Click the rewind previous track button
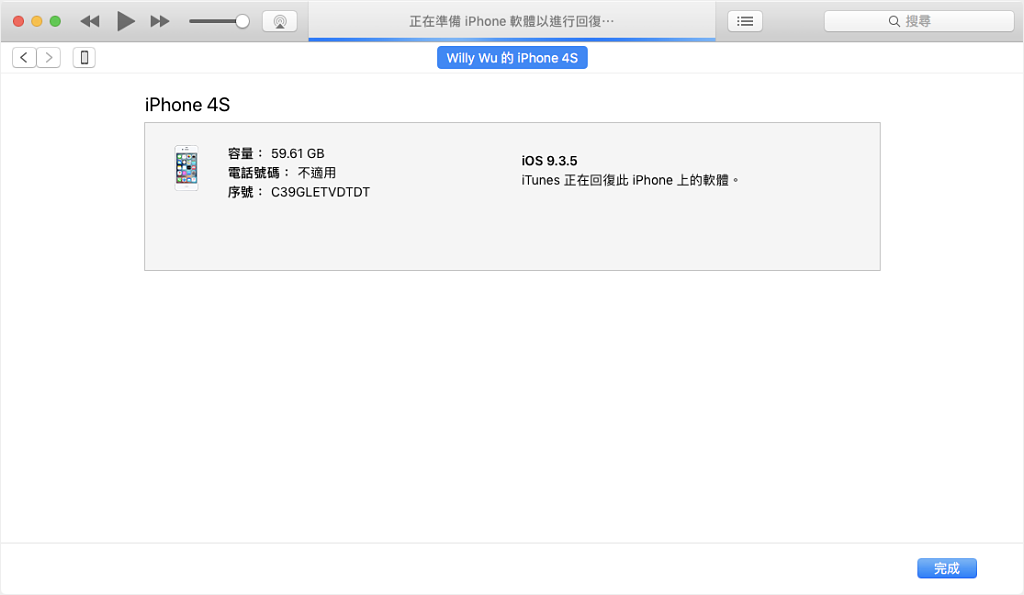 [x=89, y=22]
